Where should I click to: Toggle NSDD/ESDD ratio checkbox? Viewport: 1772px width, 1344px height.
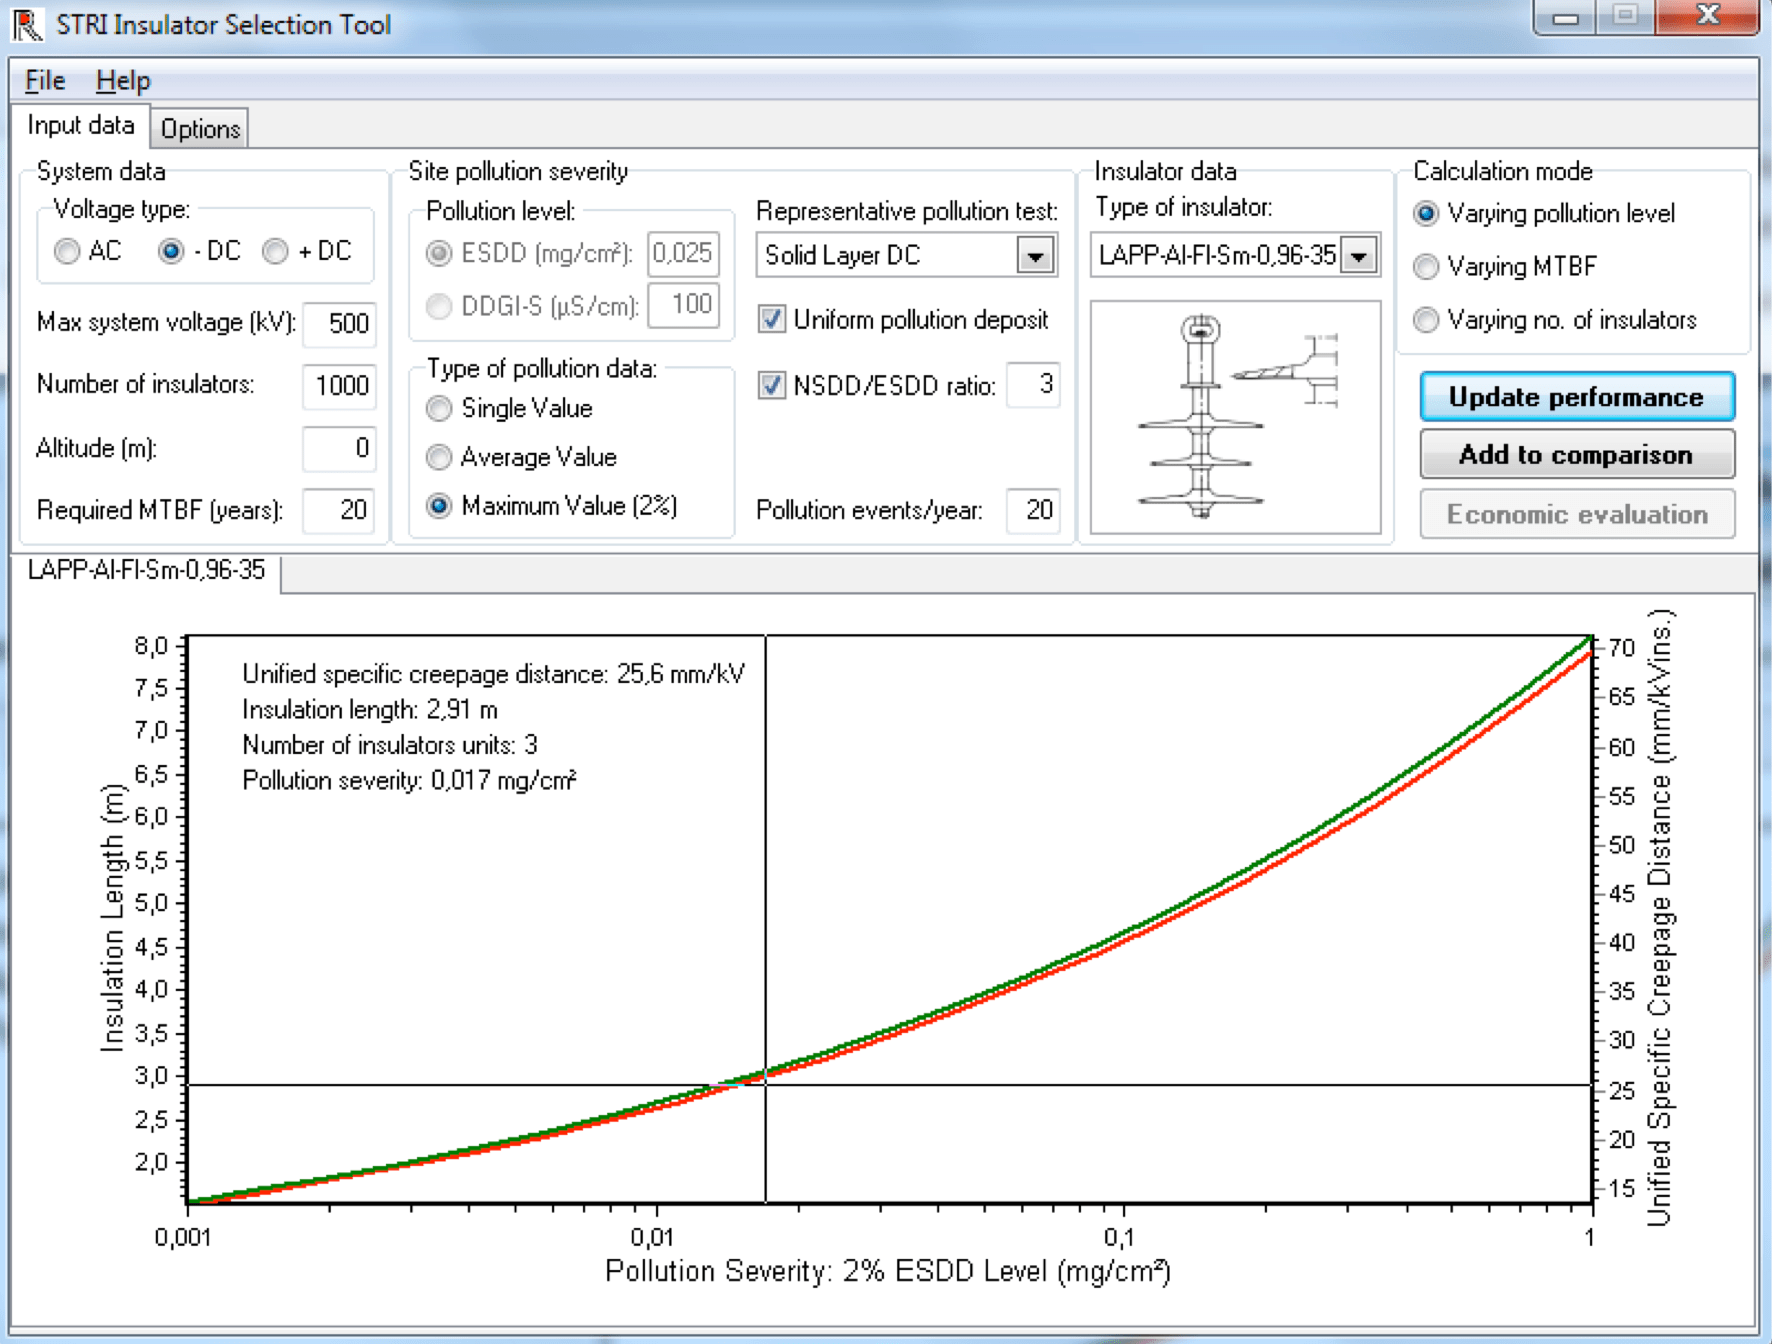(x=771, y=385)
